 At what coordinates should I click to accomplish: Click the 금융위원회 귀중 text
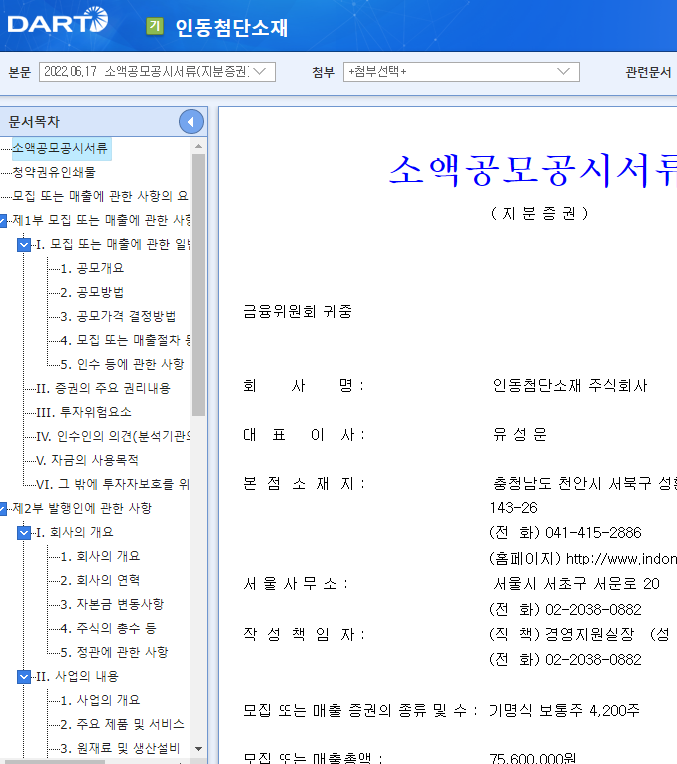tap(297, 311)
